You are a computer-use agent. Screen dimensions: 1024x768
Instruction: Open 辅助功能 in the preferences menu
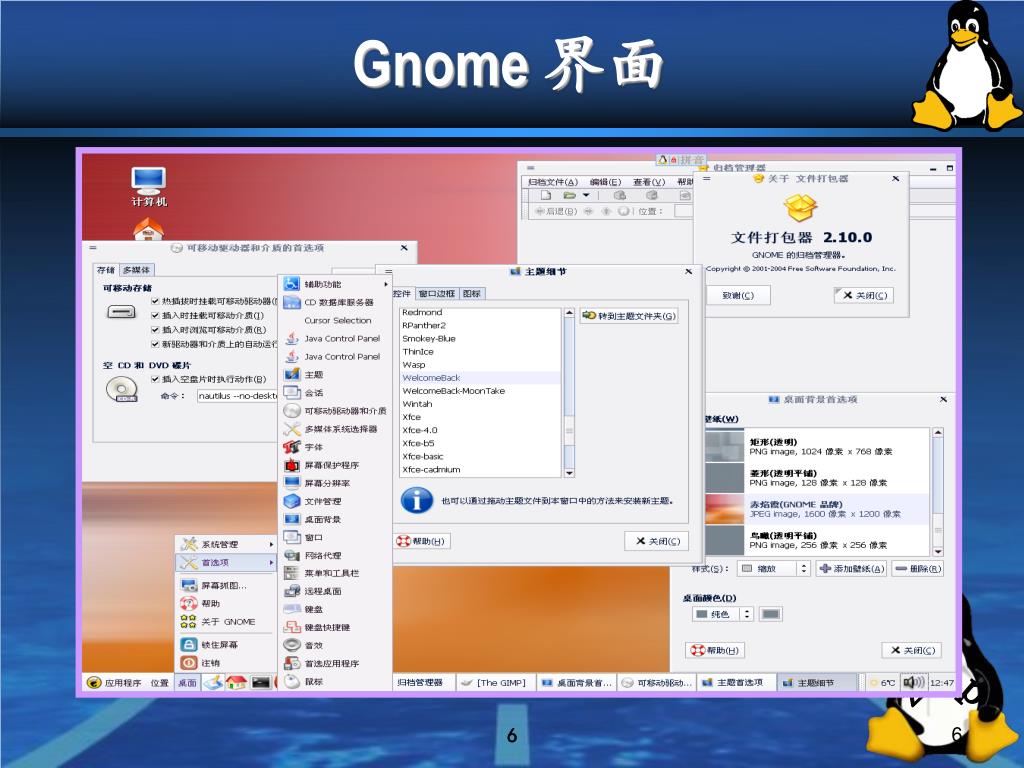coord(335,284)
